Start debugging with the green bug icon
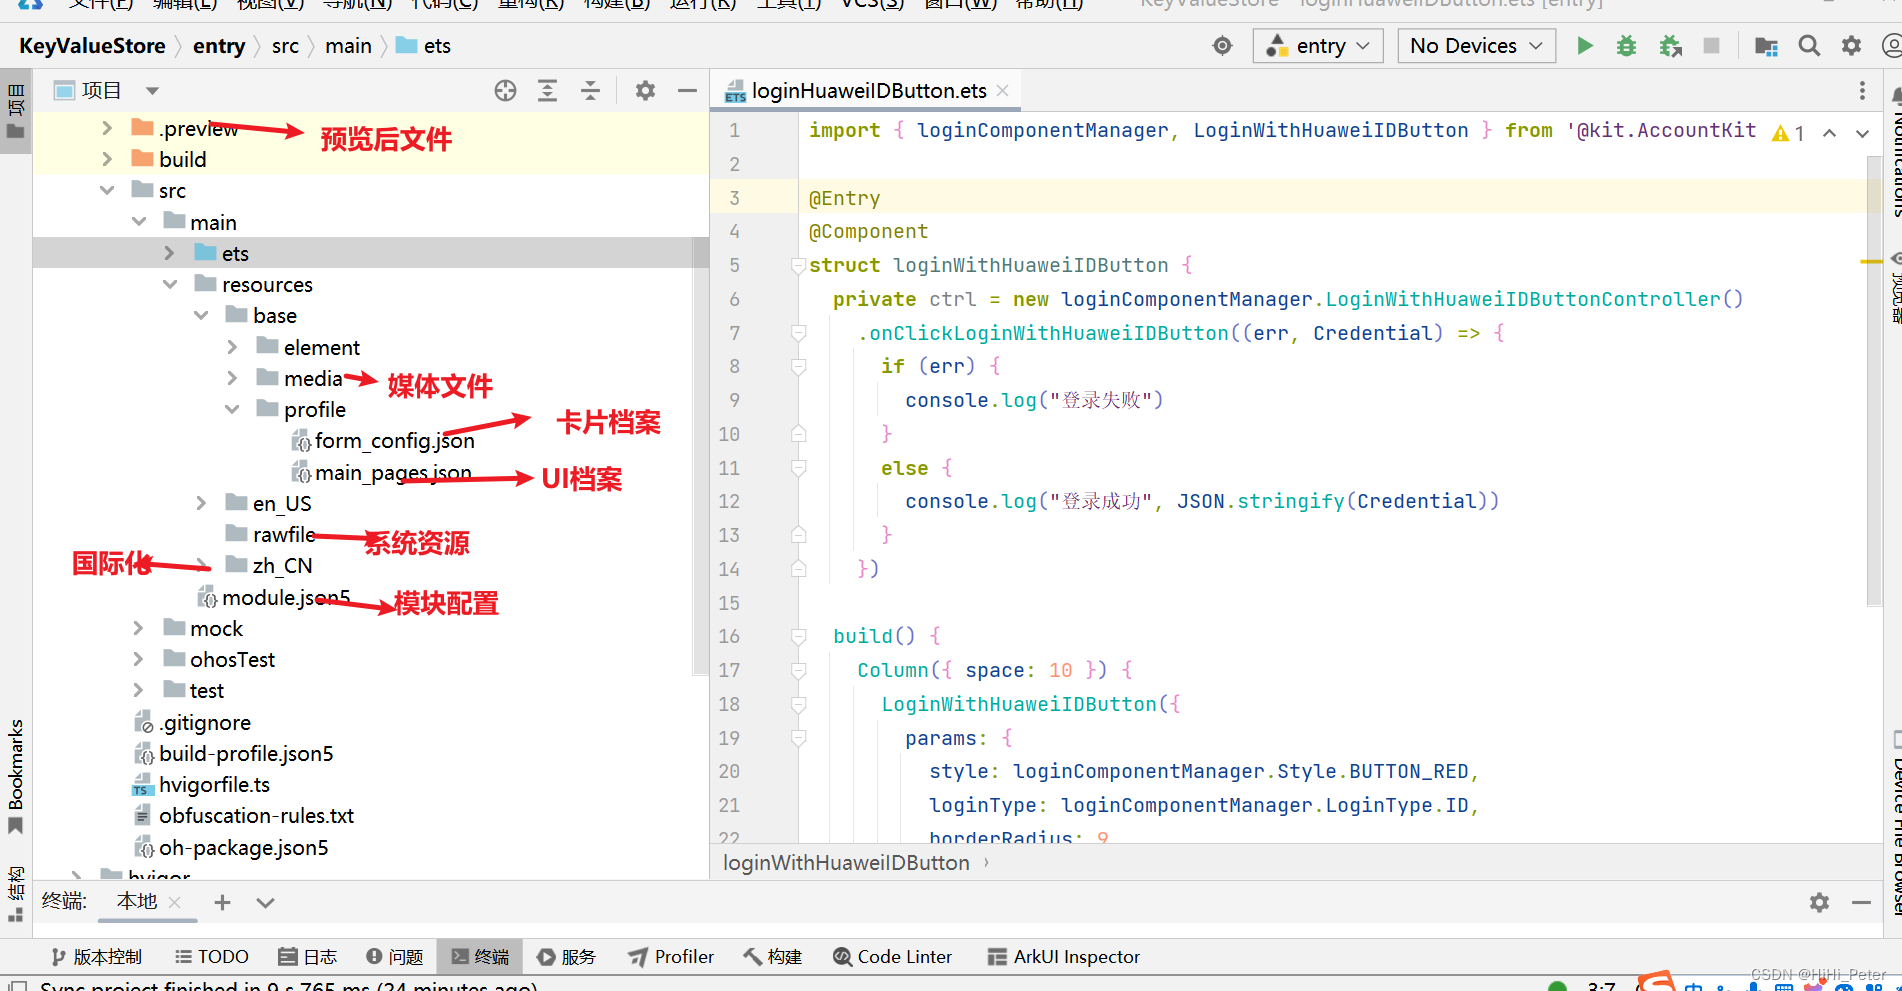Screen dimensions: 1902x991 1626,46
